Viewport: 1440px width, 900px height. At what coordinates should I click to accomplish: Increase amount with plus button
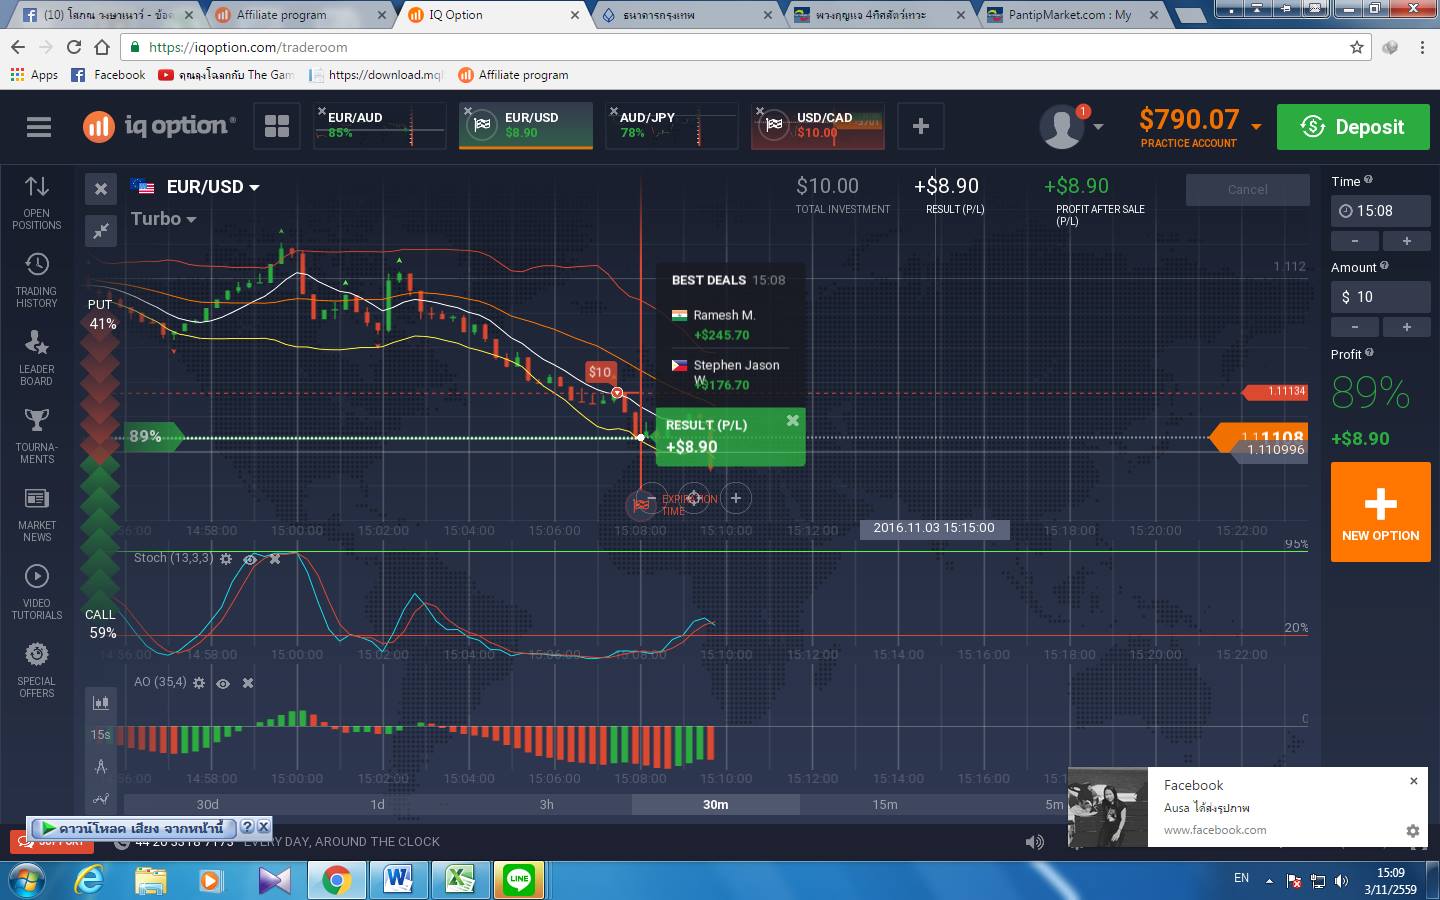[1406, 327]
